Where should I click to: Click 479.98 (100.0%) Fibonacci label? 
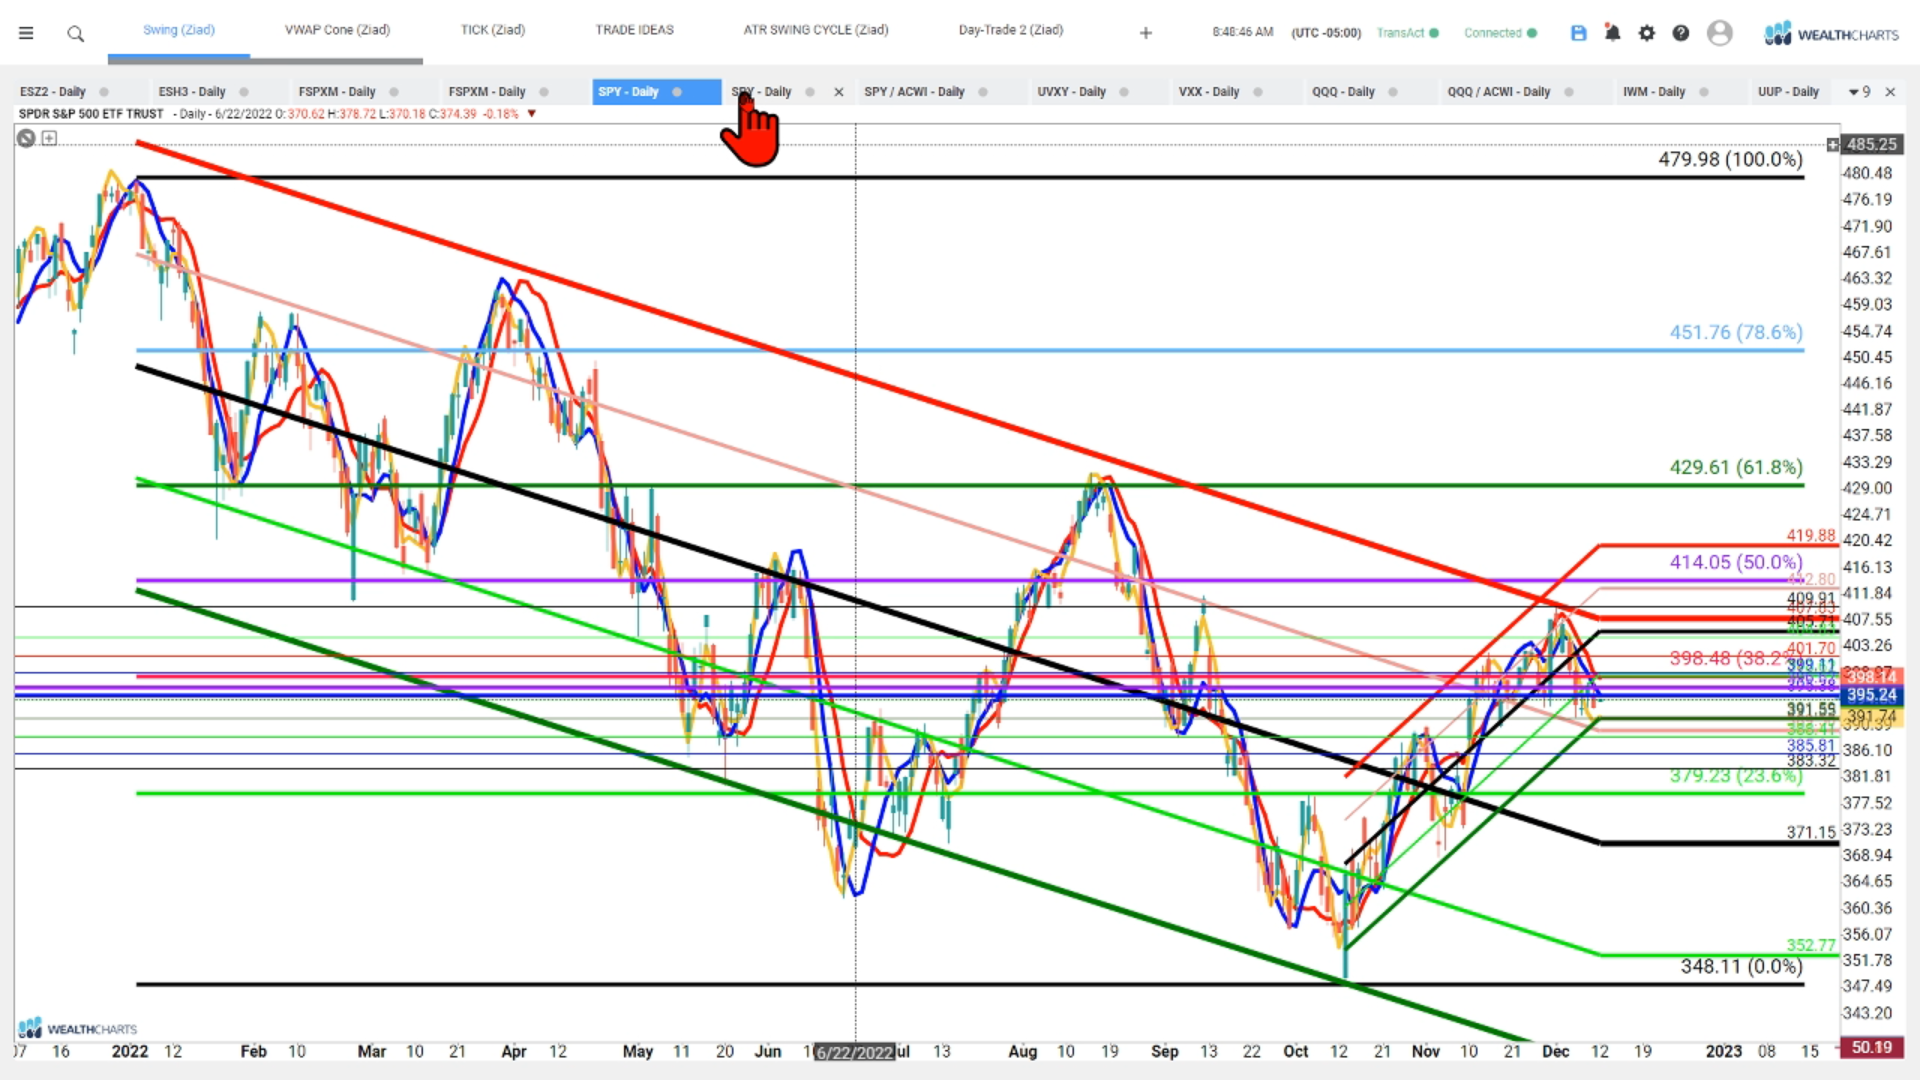tap(1730, 159)
